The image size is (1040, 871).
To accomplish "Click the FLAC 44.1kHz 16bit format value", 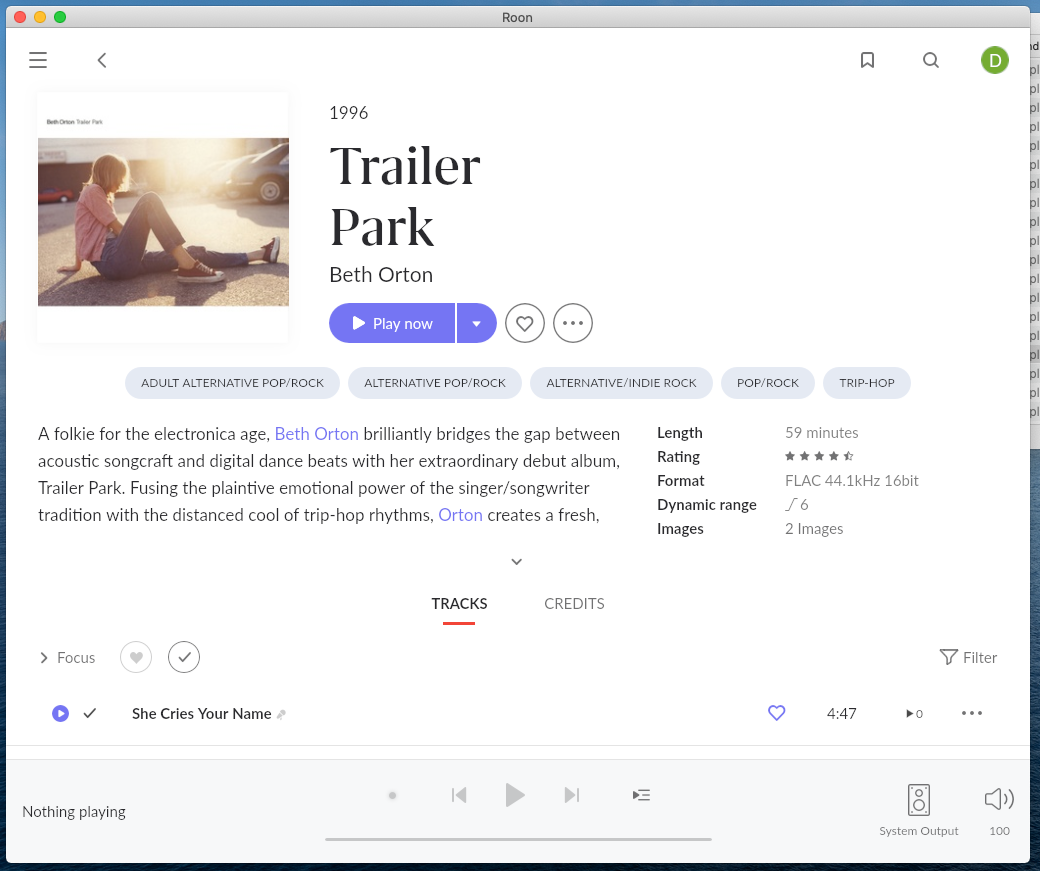I will (852, 481).
